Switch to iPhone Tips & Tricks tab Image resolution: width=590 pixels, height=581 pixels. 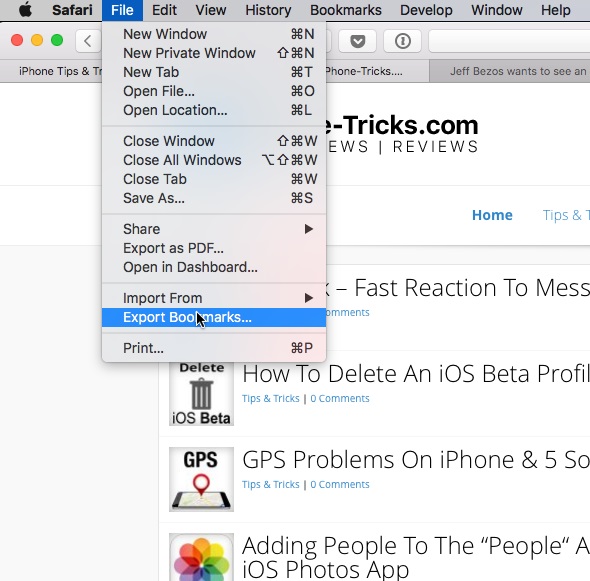pos(51,71)
